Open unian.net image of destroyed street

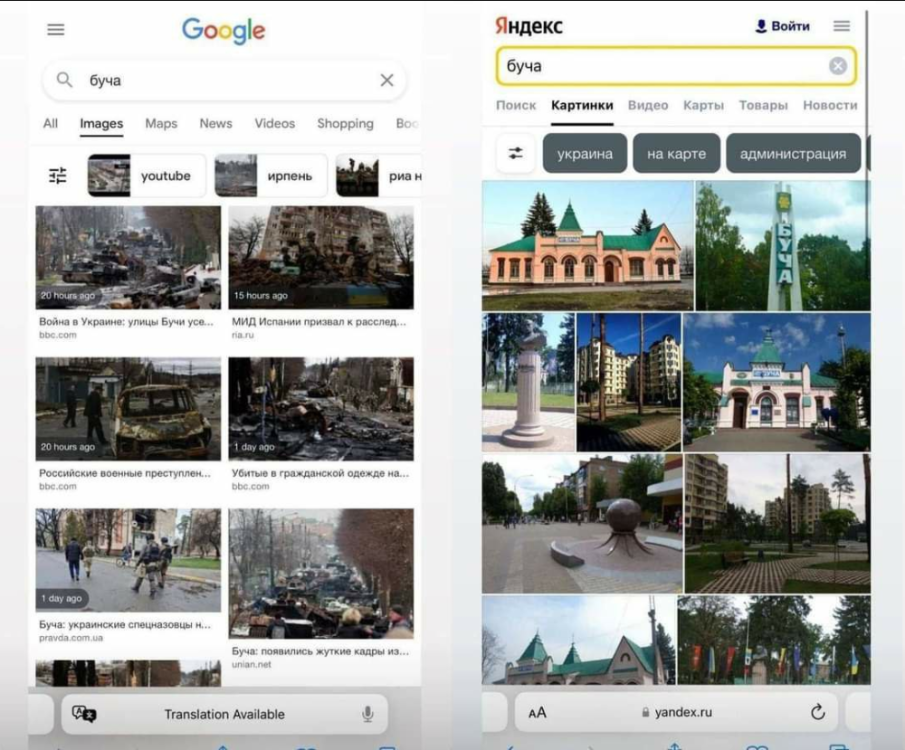pyautogui.click(x=321, y=573)
